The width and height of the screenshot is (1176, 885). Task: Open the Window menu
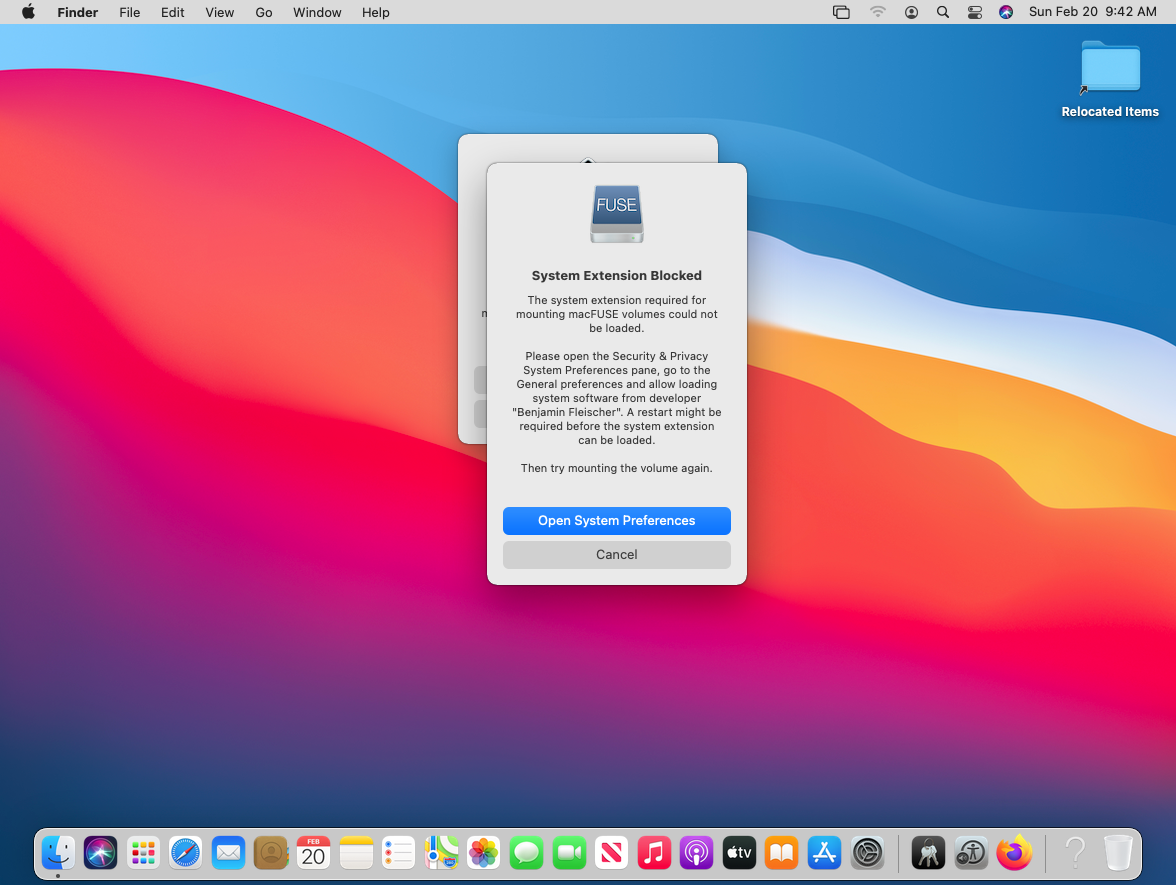317,12
